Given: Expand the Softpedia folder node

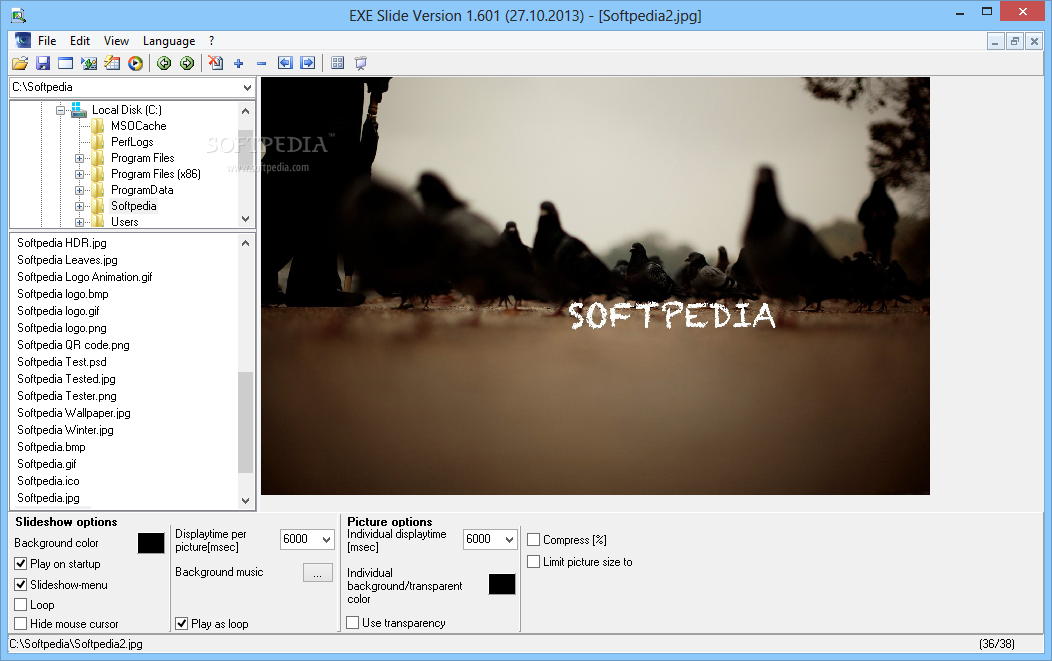Looking at the screenshot, I should (x=79, y=207).
